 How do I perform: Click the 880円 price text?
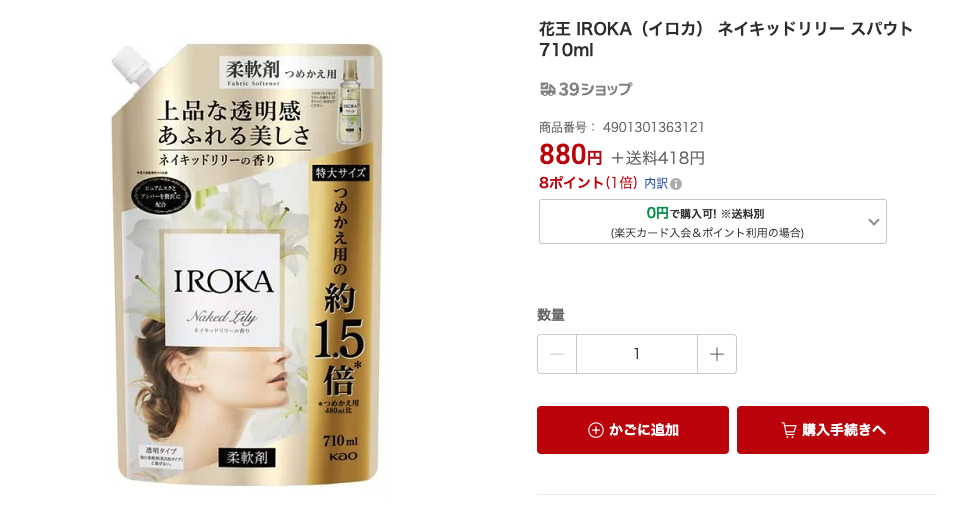coord(571,155)
